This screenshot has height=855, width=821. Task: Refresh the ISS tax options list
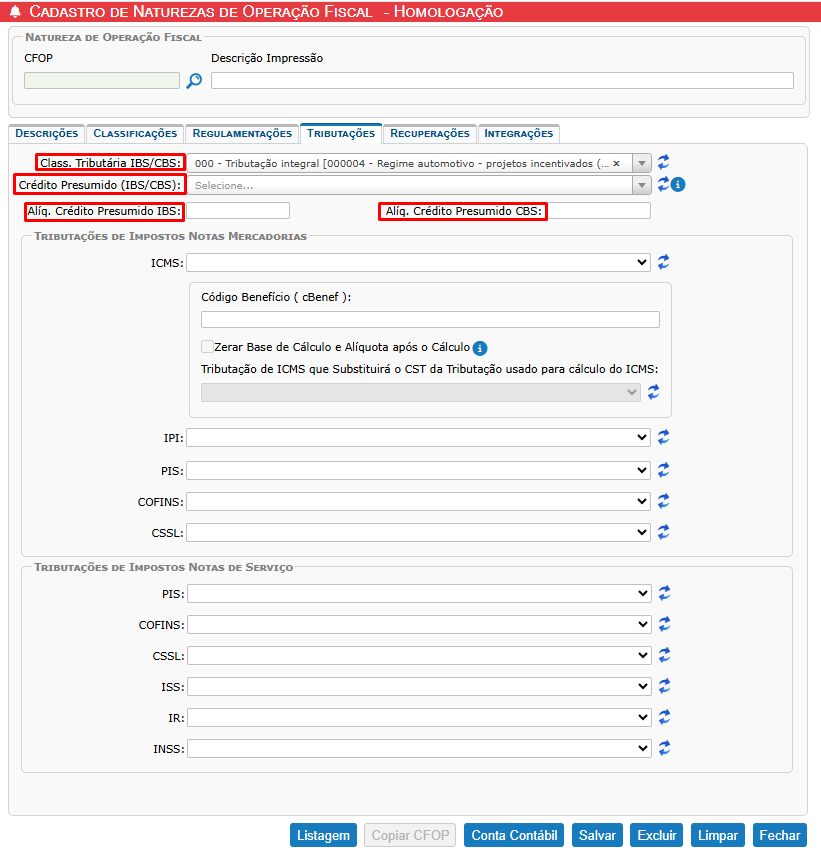664,687
